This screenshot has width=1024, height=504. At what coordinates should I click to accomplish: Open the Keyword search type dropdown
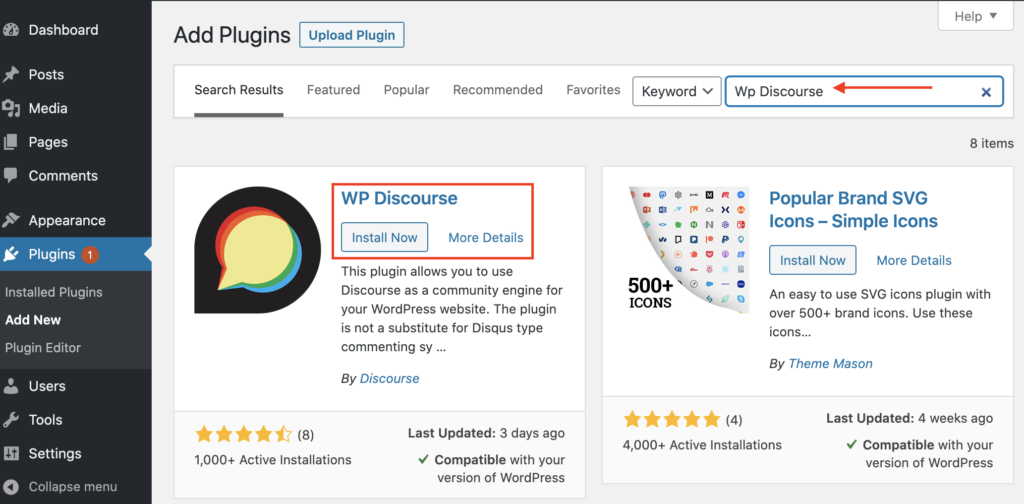coord(677,91)
